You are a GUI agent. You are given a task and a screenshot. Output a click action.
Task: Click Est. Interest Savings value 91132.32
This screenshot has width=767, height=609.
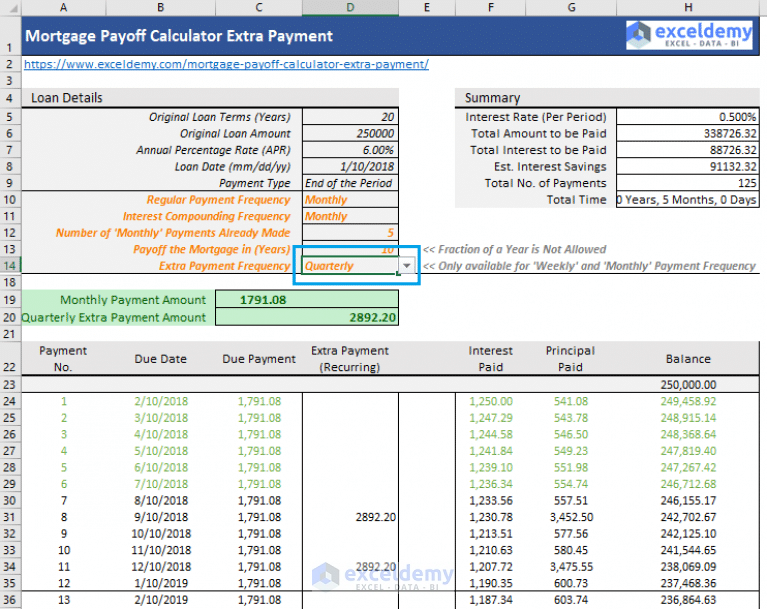coord(688,167)
